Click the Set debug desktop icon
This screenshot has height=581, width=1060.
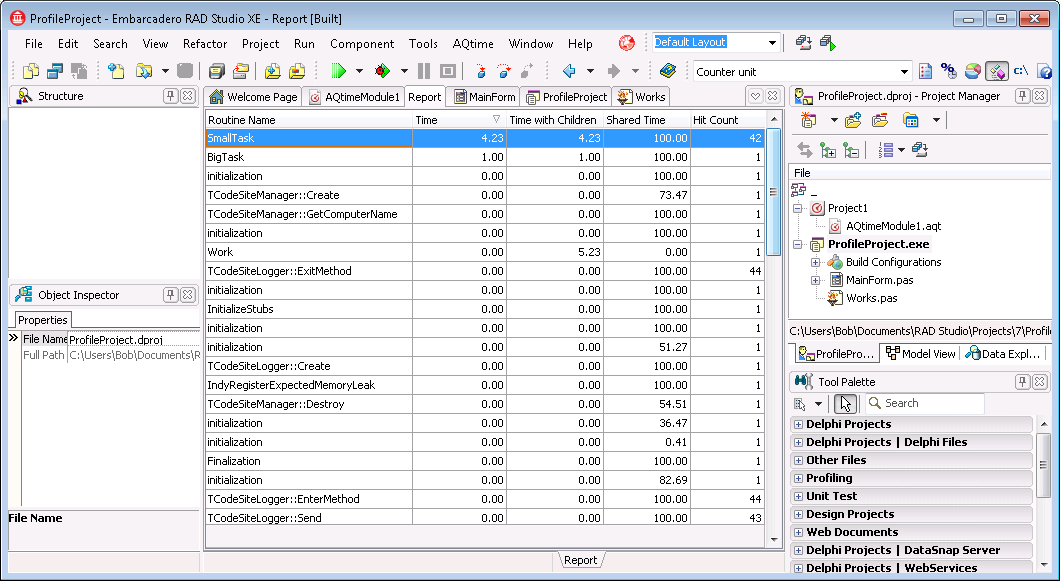(828, 43)
